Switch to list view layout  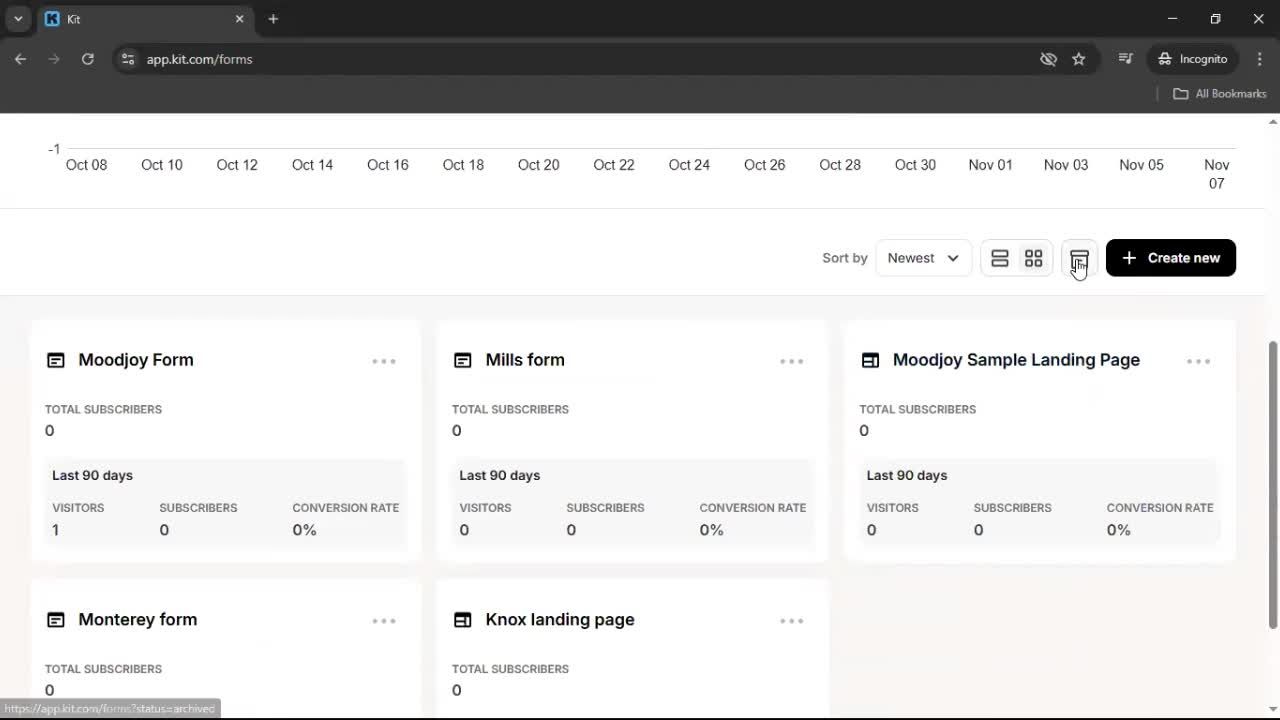pyautogui.click(x=1000, y=258)
